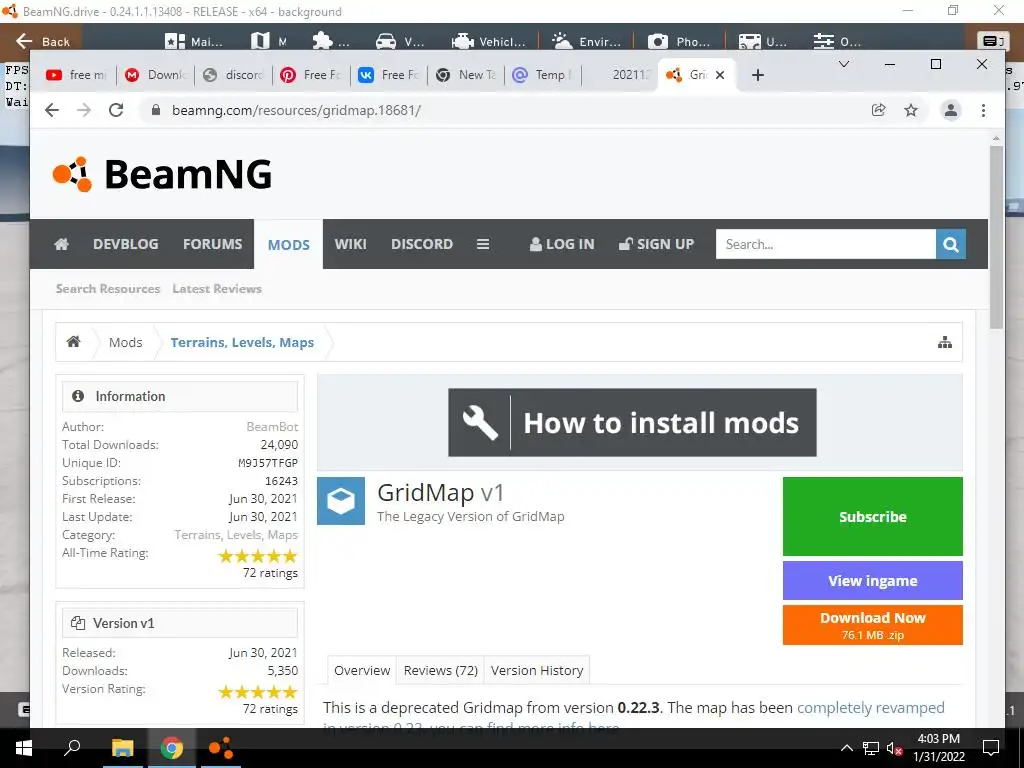Click the page vertical scrollbar thumb

tap(996, 236)
